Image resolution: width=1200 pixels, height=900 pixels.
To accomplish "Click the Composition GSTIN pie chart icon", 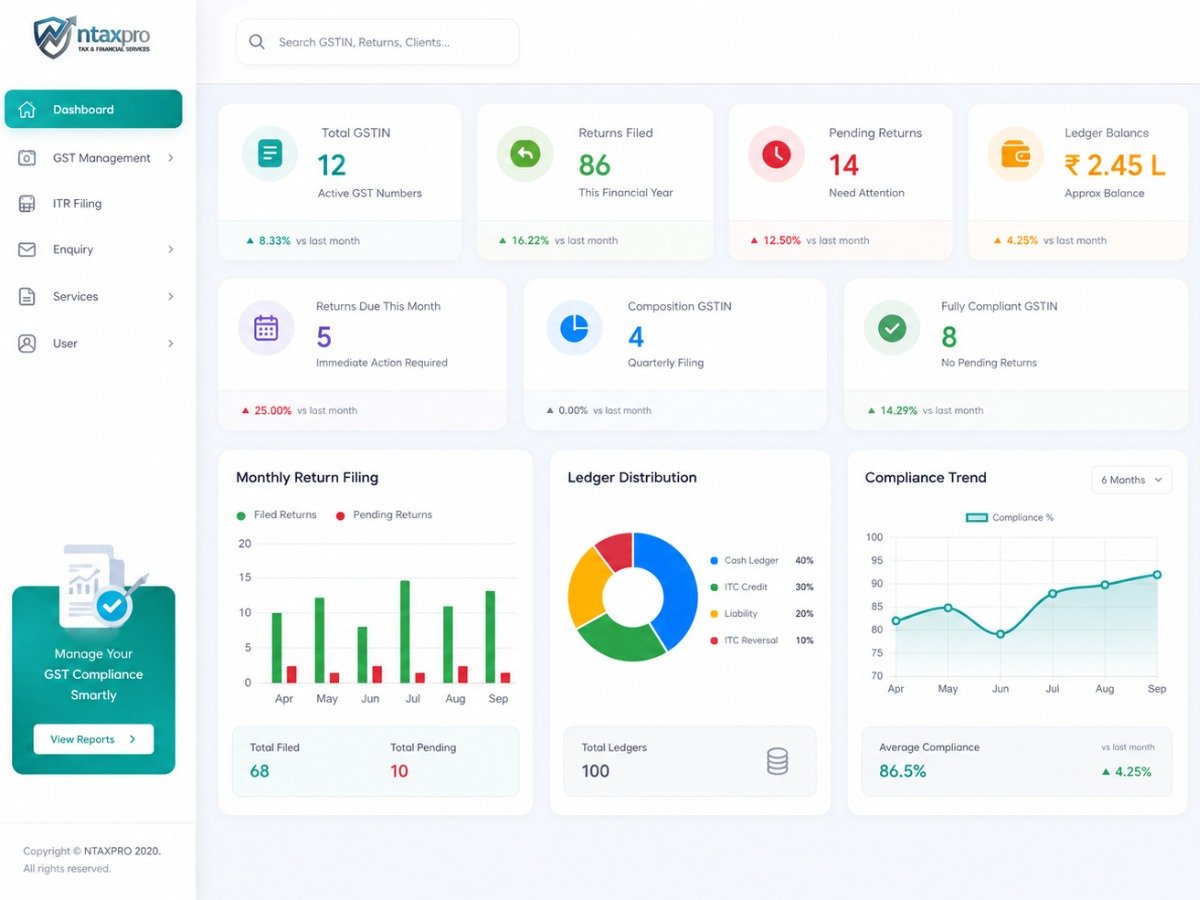I will (x=574, y=327).
